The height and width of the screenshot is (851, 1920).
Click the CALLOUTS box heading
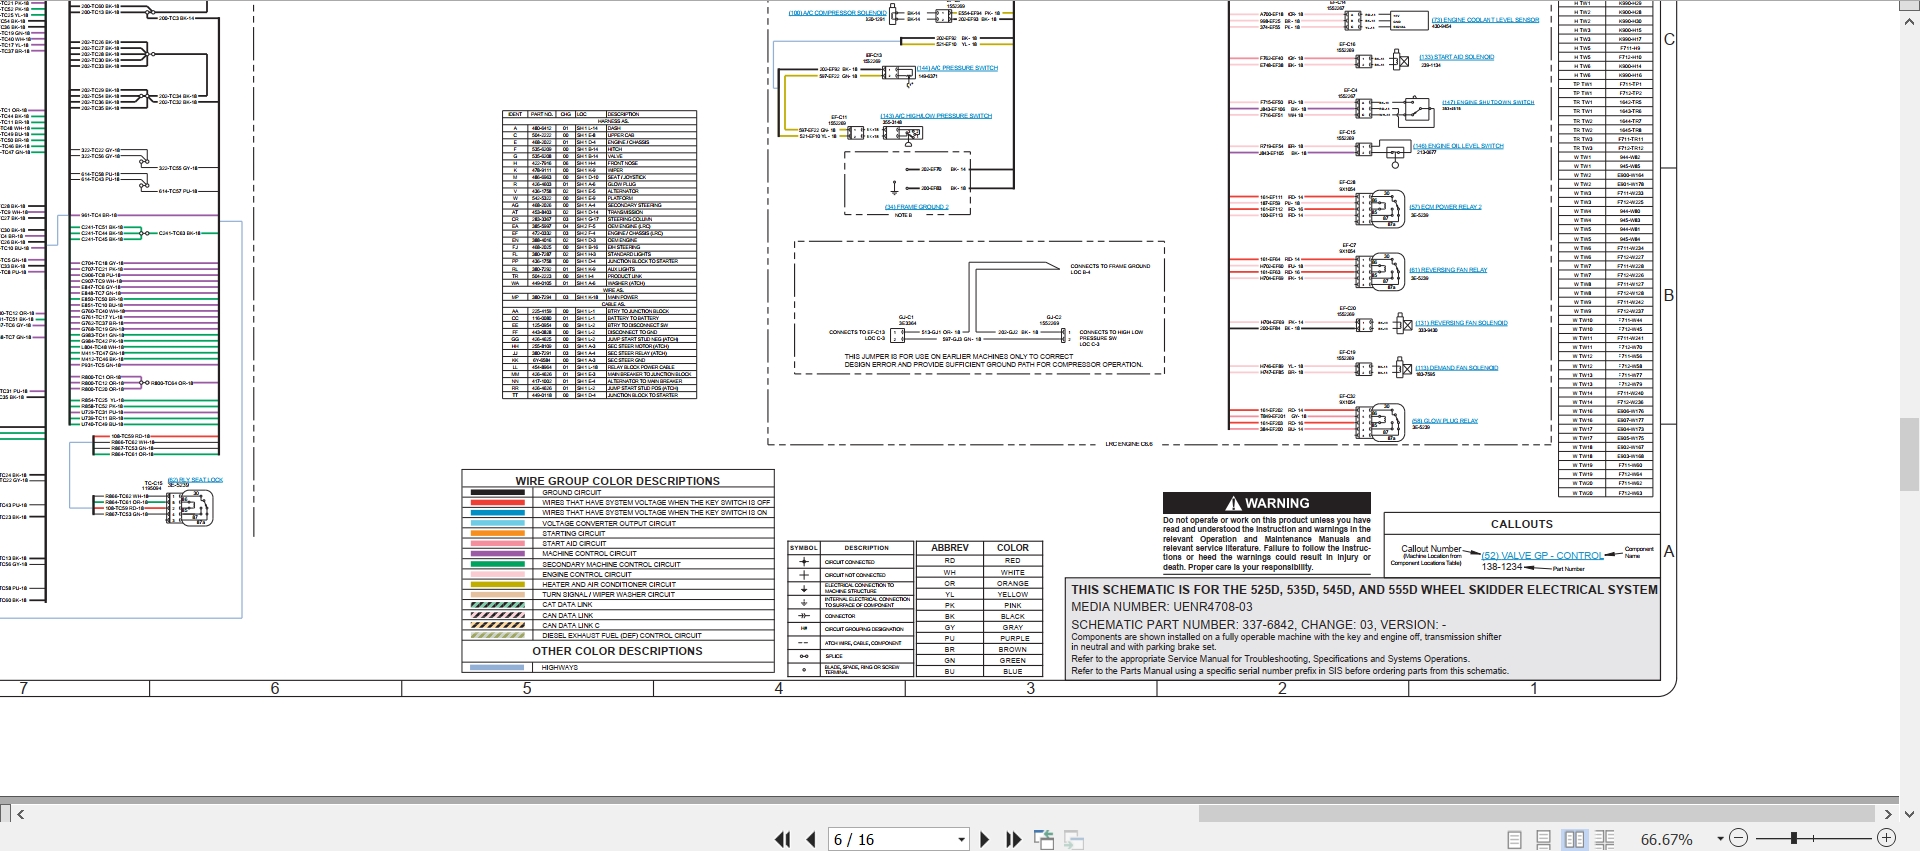[x=1521, y=524]
